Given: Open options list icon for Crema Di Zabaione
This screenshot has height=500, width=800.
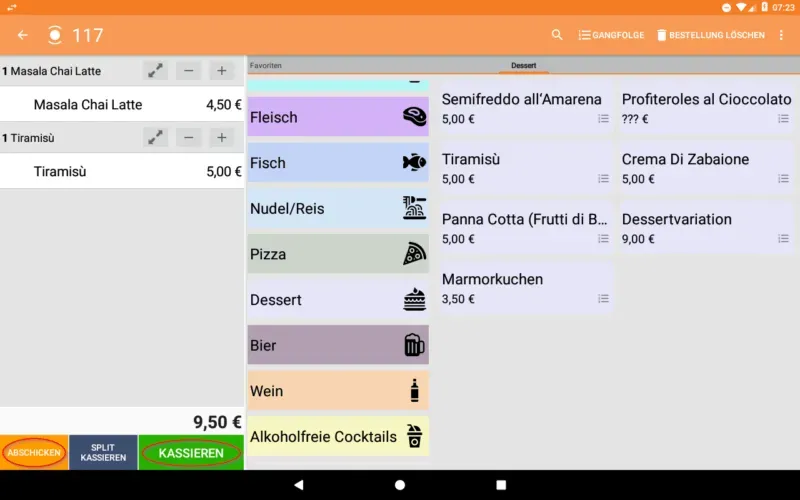Looking at the screenshot, I should [x=783, y=179].
